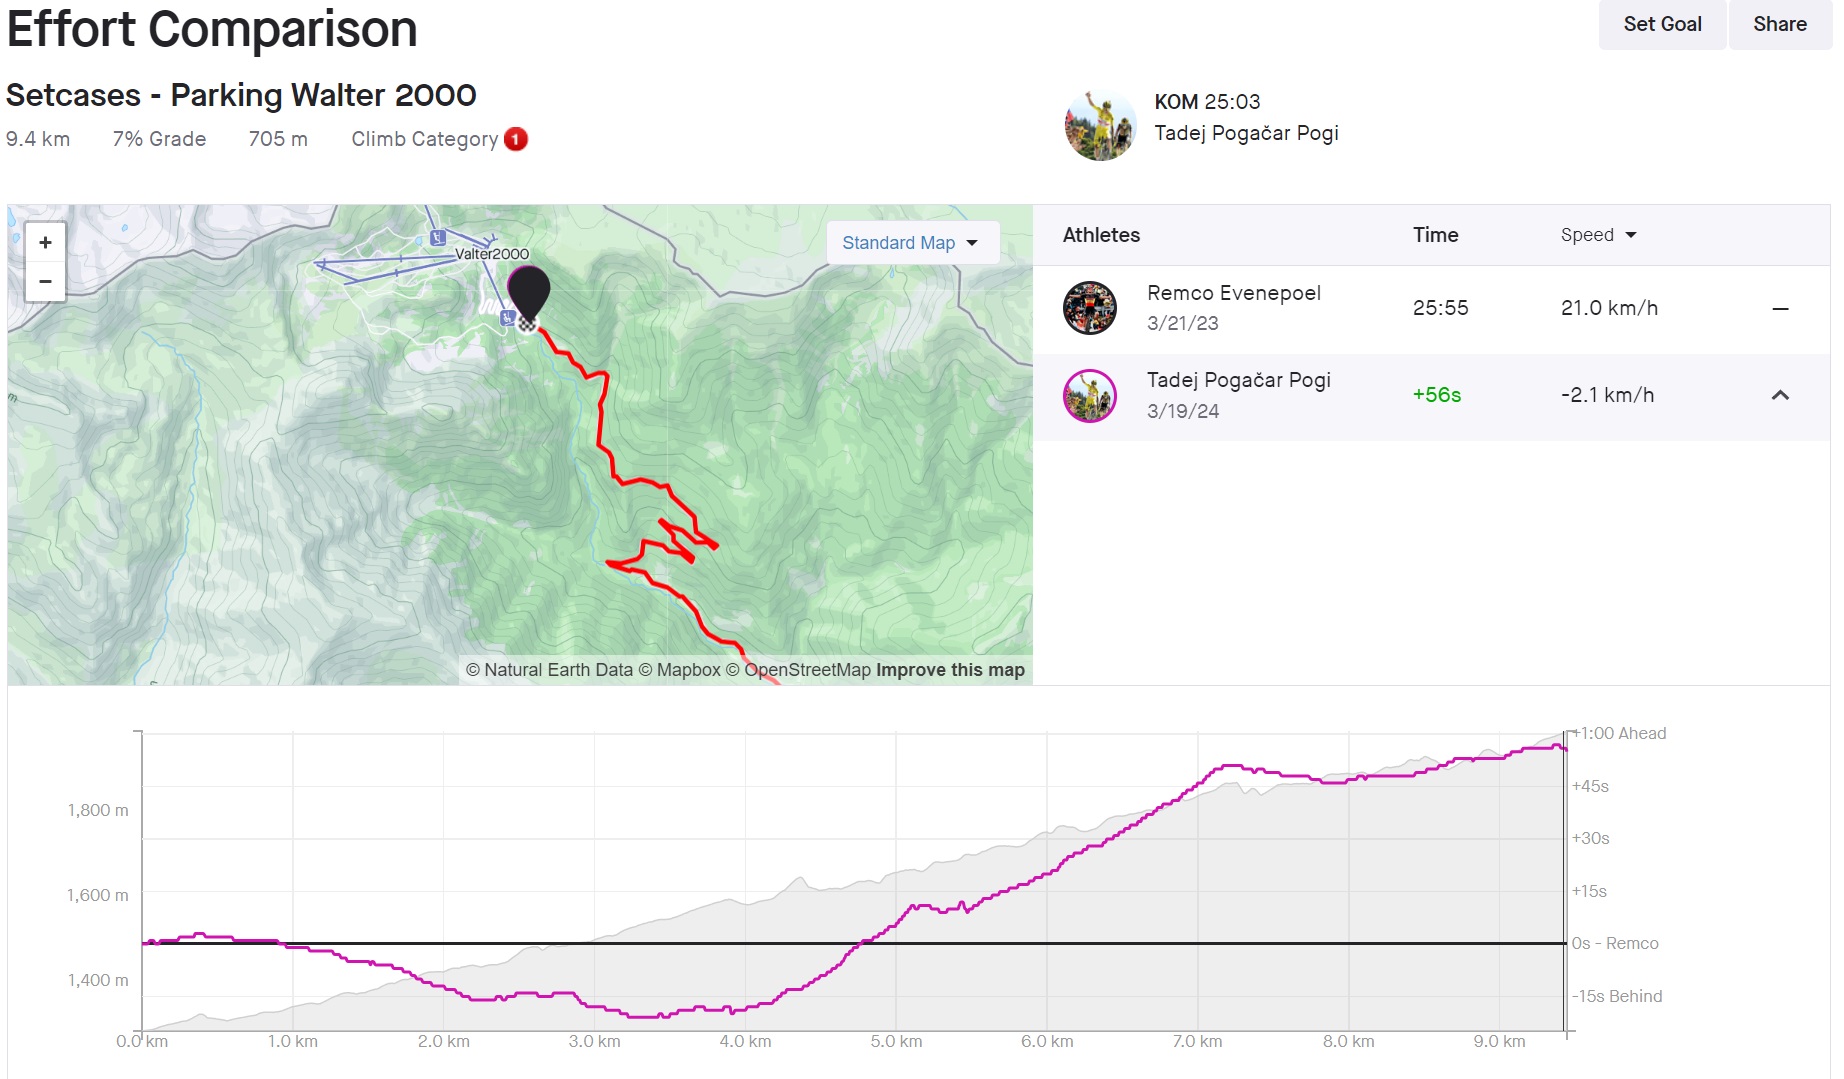This screenshot has height=1079, width=1844.
Task: Click Remco Evenepoel's avatar
Action: pos(1089,308)
